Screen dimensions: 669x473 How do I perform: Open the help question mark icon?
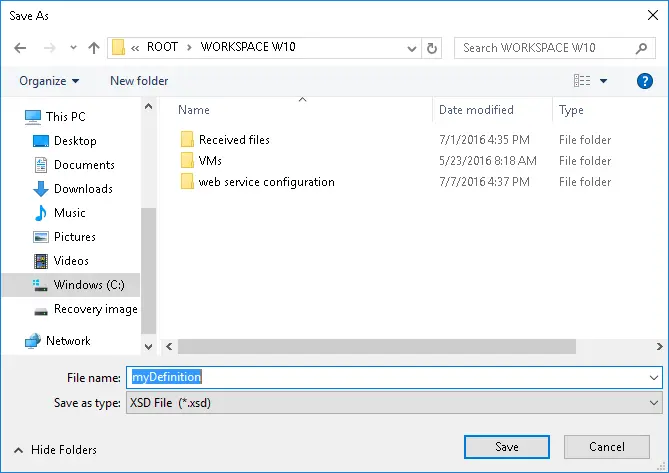(x=644, y=81)
